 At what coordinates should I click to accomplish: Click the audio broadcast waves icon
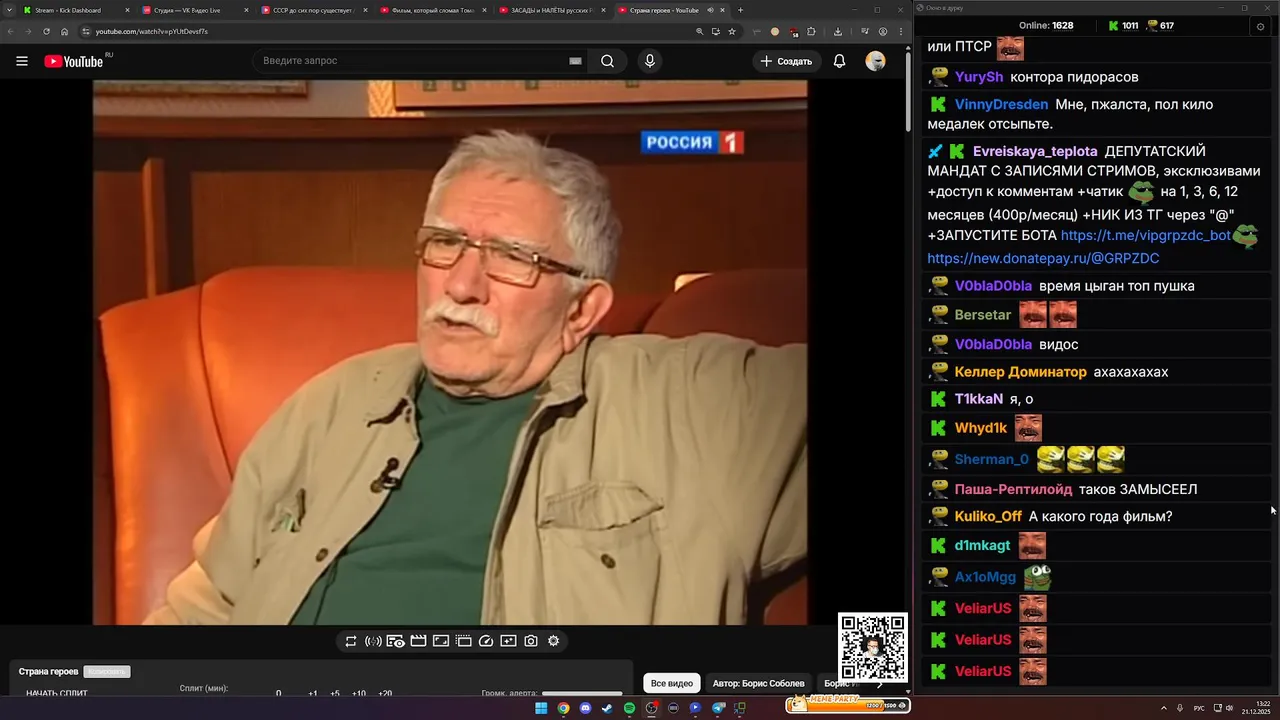click(373, 641)
